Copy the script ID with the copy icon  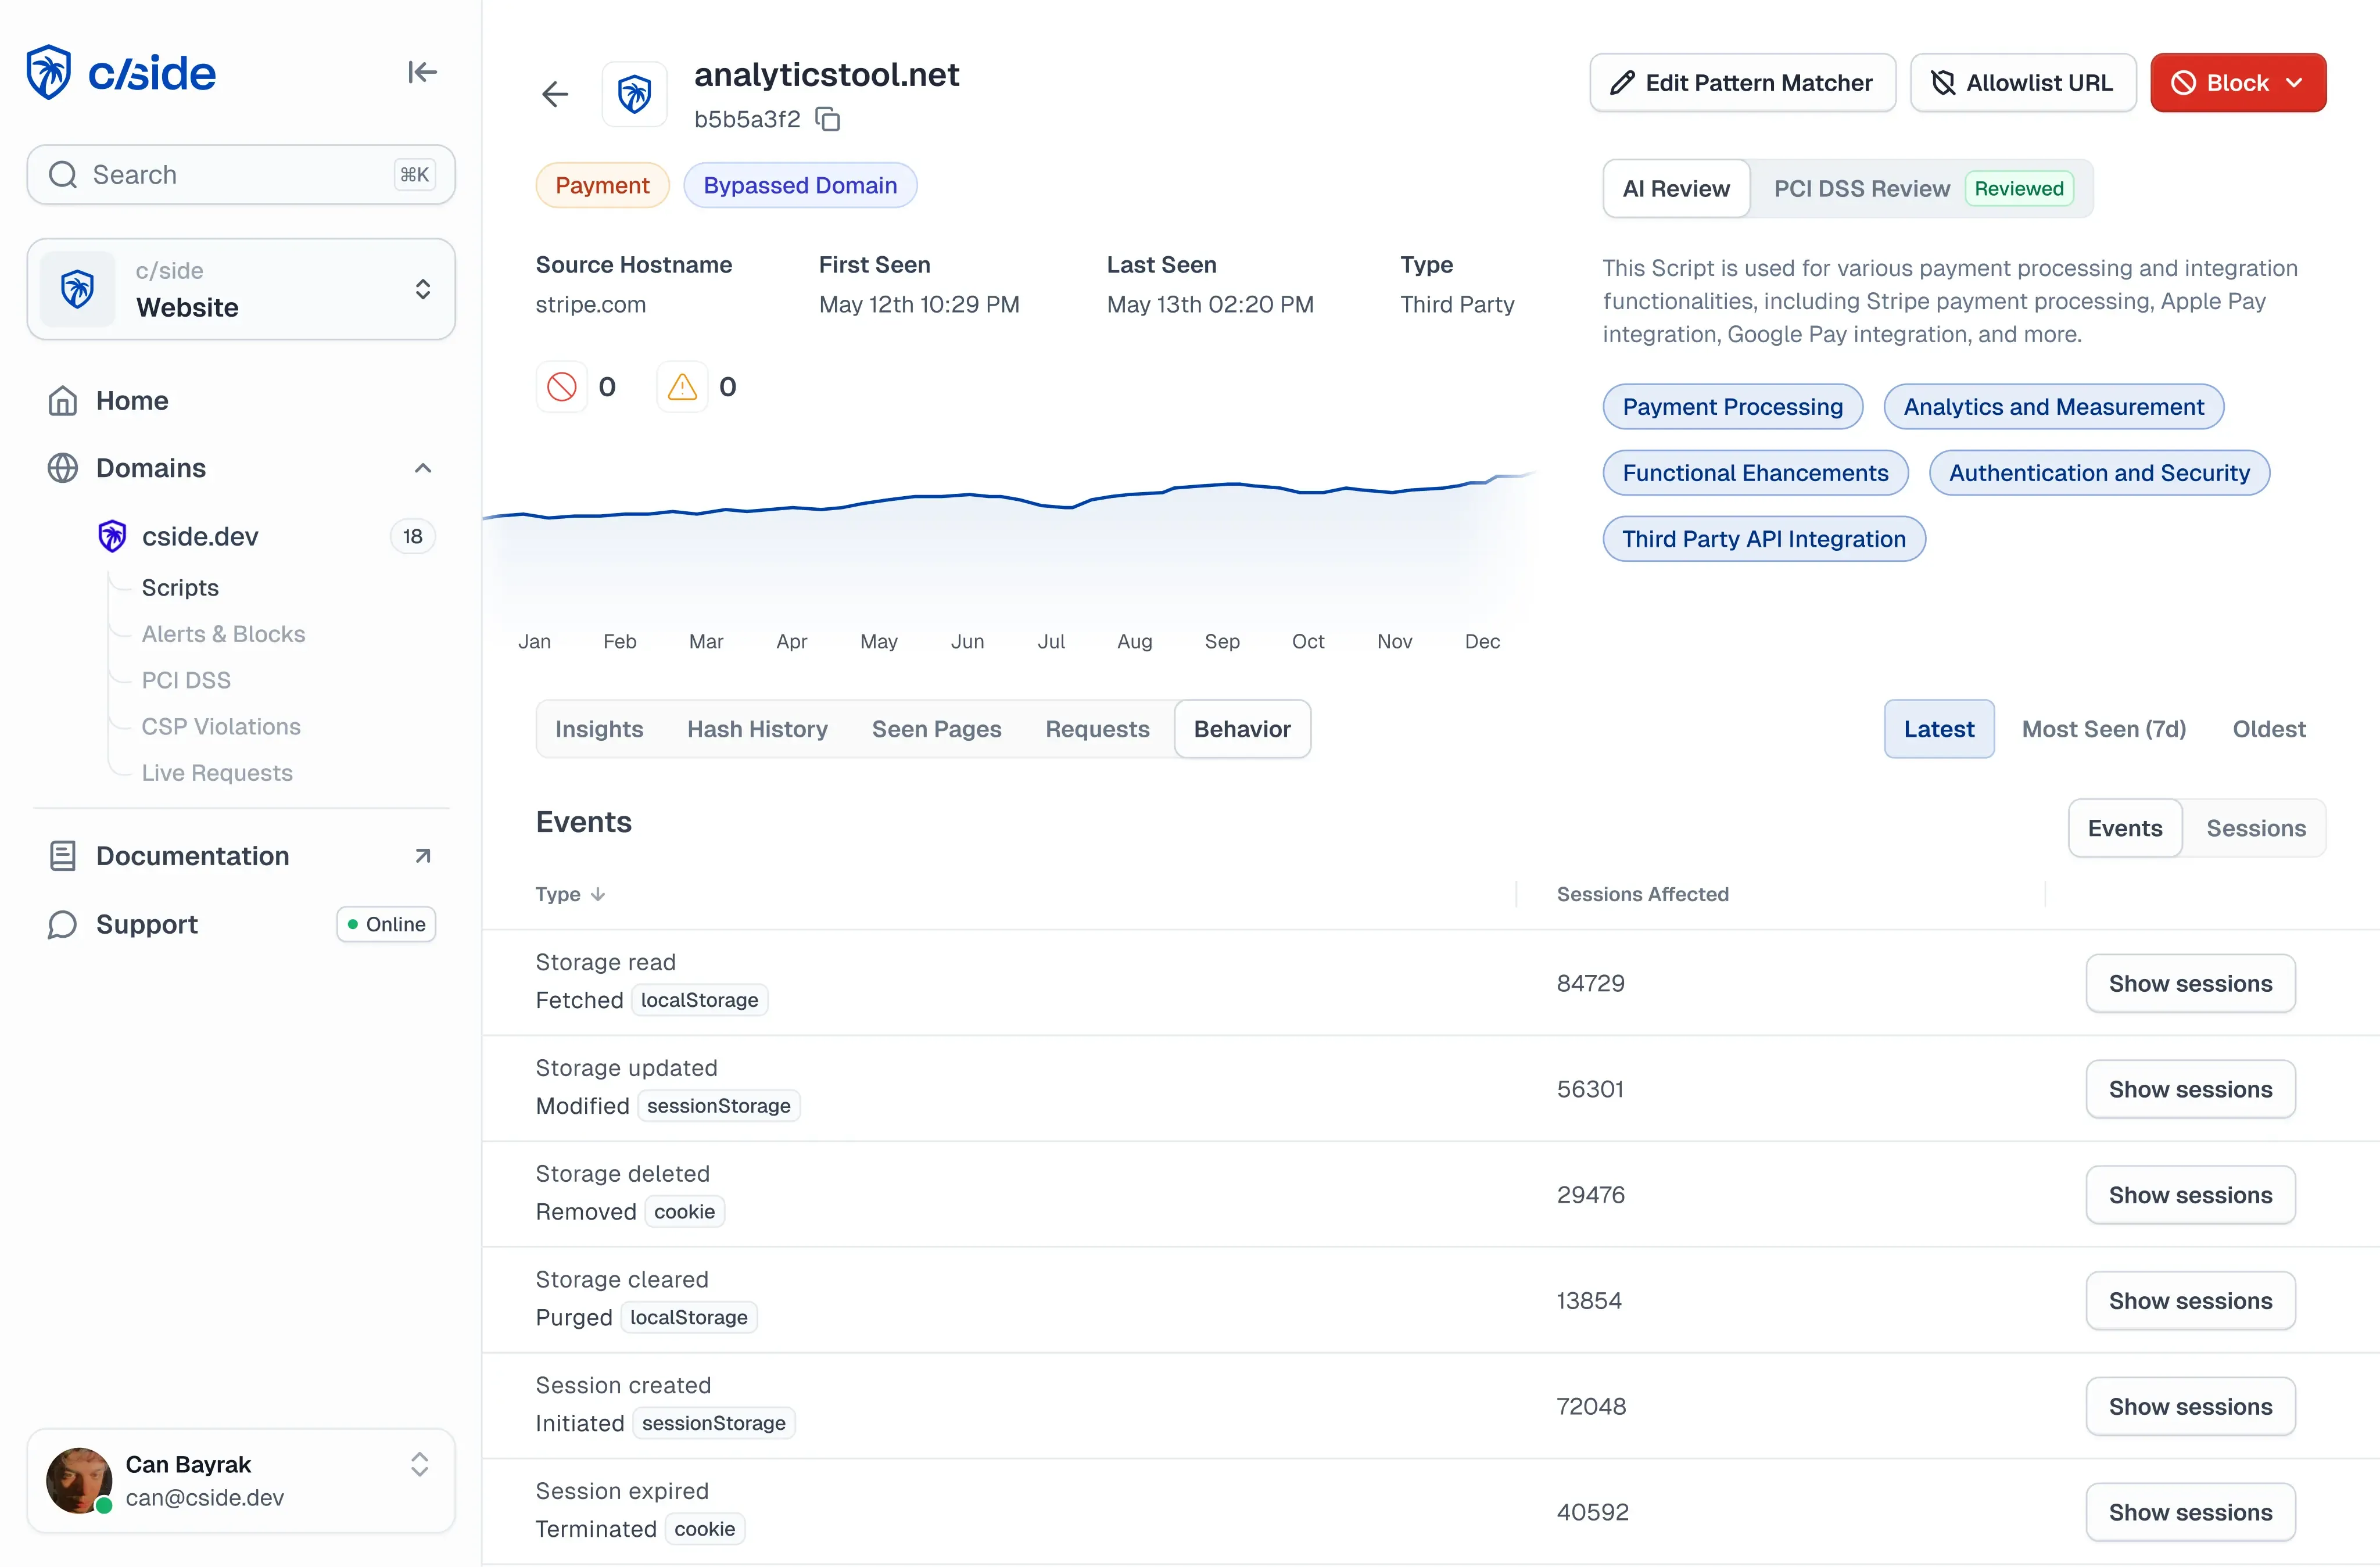[827, 118]
